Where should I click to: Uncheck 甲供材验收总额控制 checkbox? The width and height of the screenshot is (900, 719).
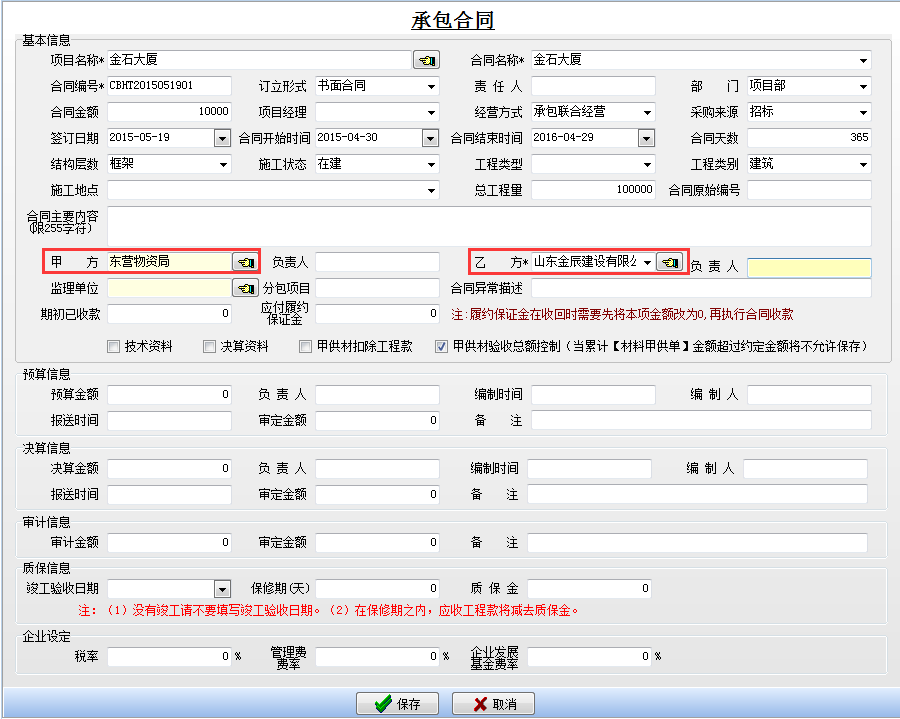point(441,347)
